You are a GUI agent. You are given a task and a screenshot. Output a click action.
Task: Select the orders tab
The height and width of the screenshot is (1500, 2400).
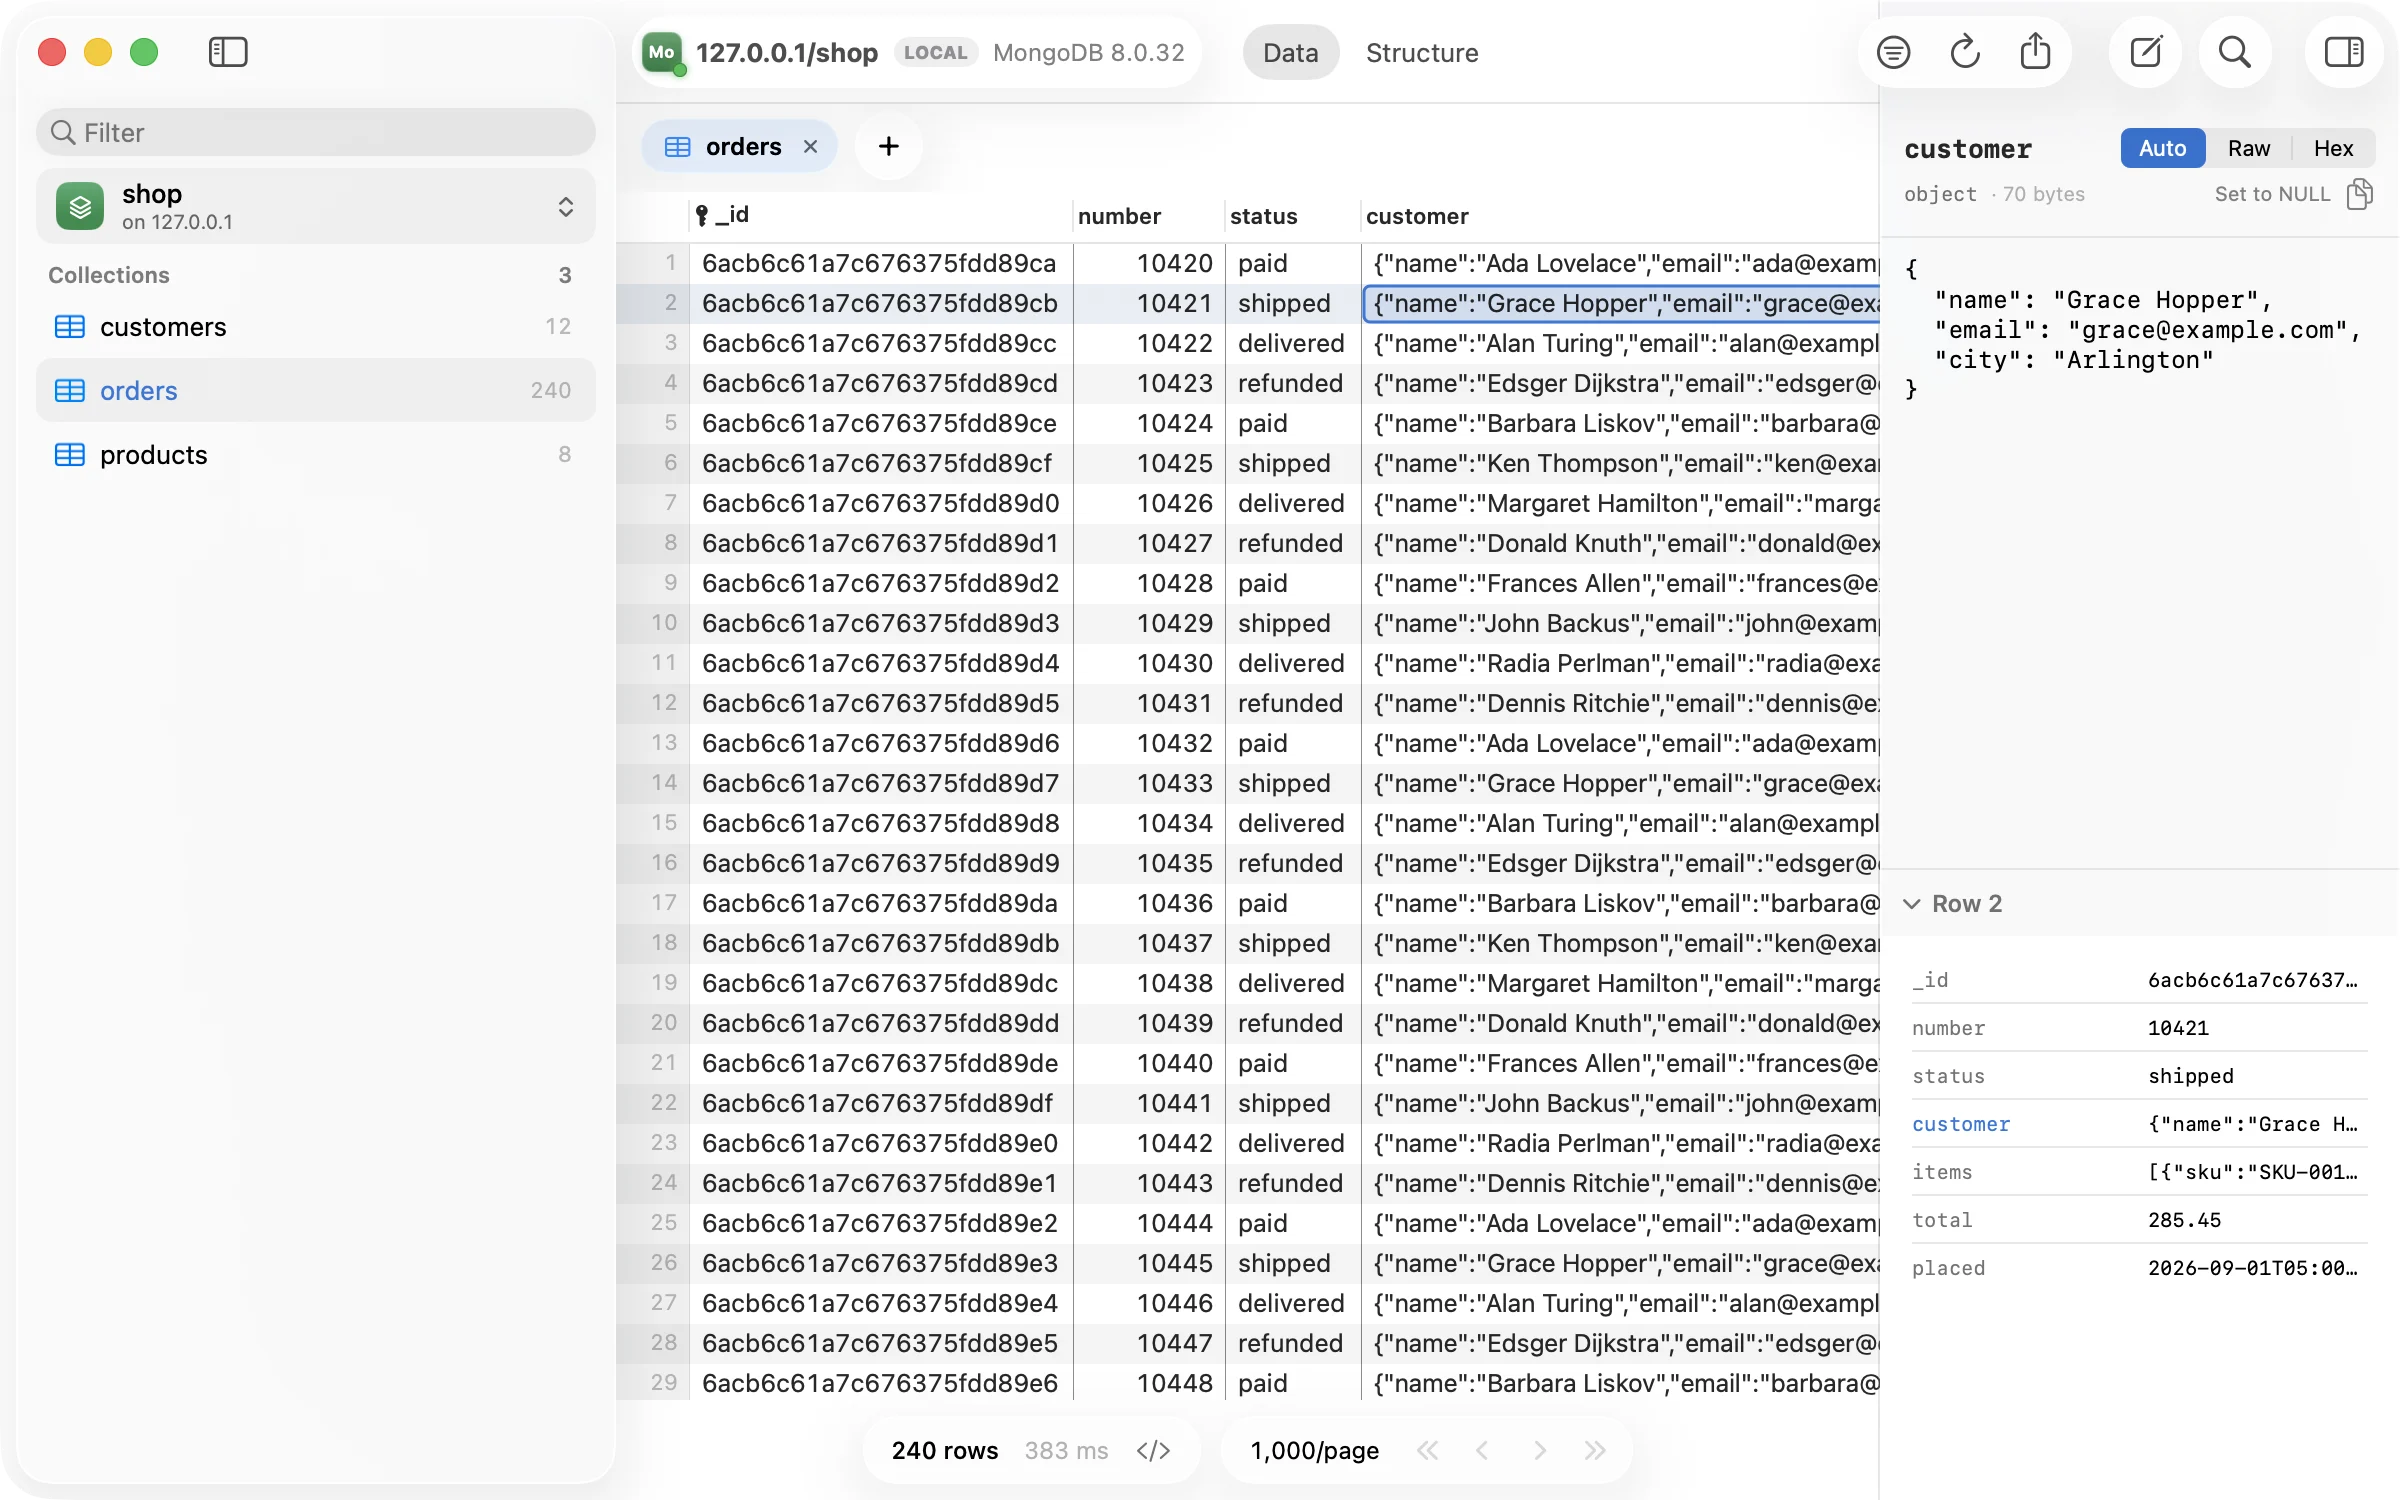pyautogui.click(x=742, y=147)
